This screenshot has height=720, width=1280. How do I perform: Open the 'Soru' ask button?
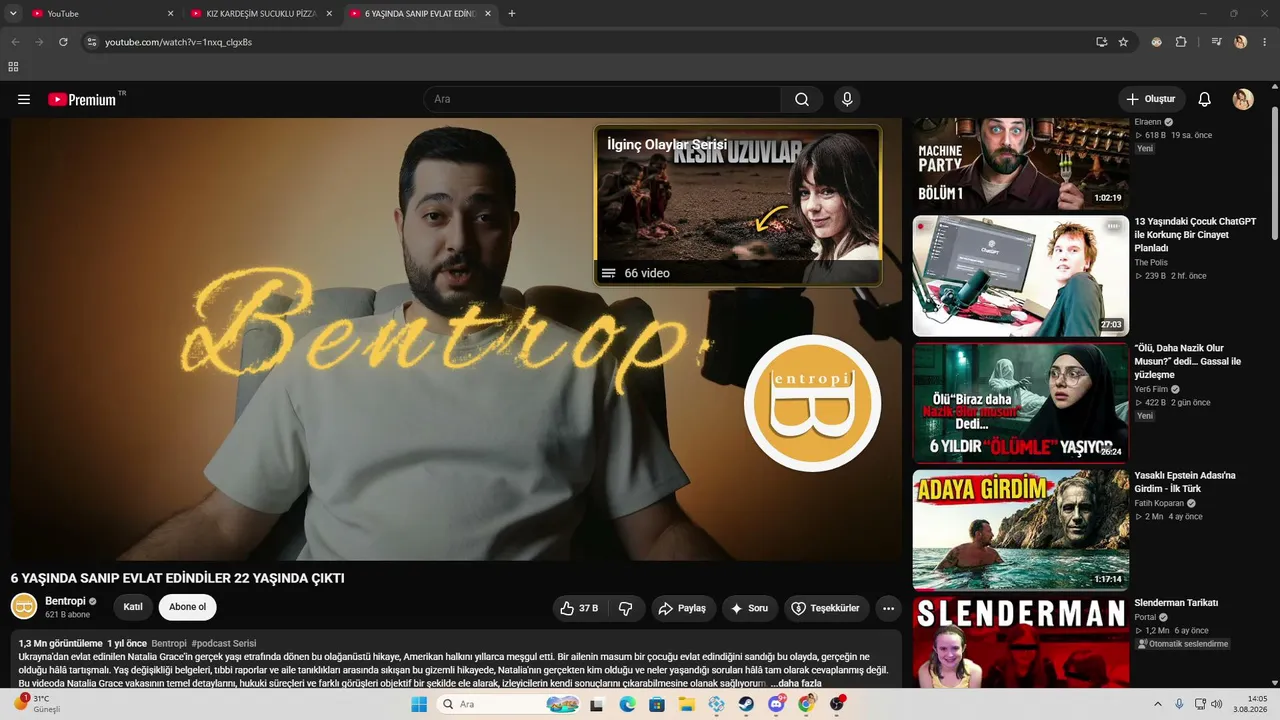click(x=750, y=608)
